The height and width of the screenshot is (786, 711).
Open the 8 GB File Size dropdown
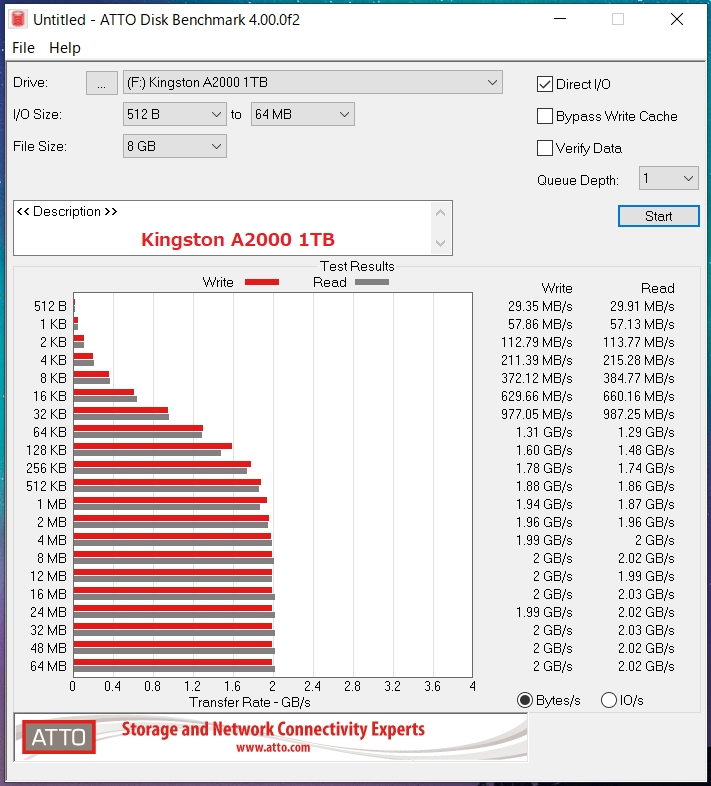pos(174,146)
